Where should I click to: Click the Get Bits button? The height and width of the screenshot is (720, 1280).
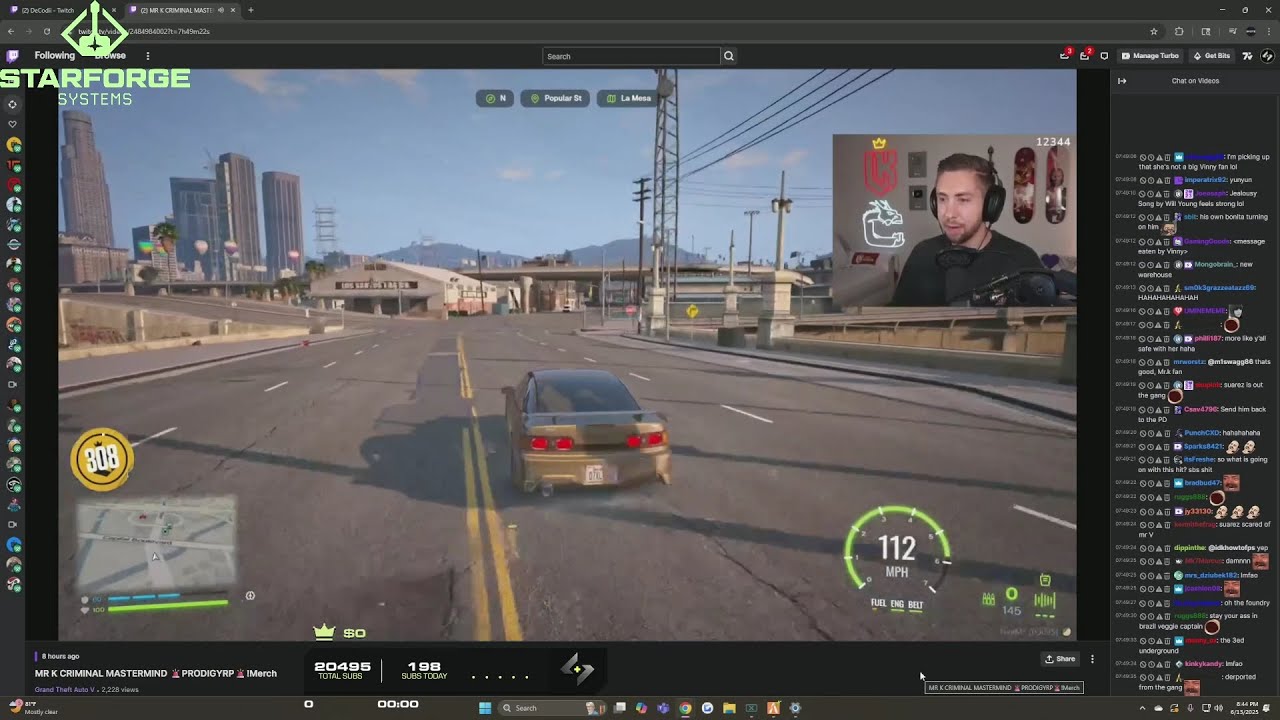1212,56
